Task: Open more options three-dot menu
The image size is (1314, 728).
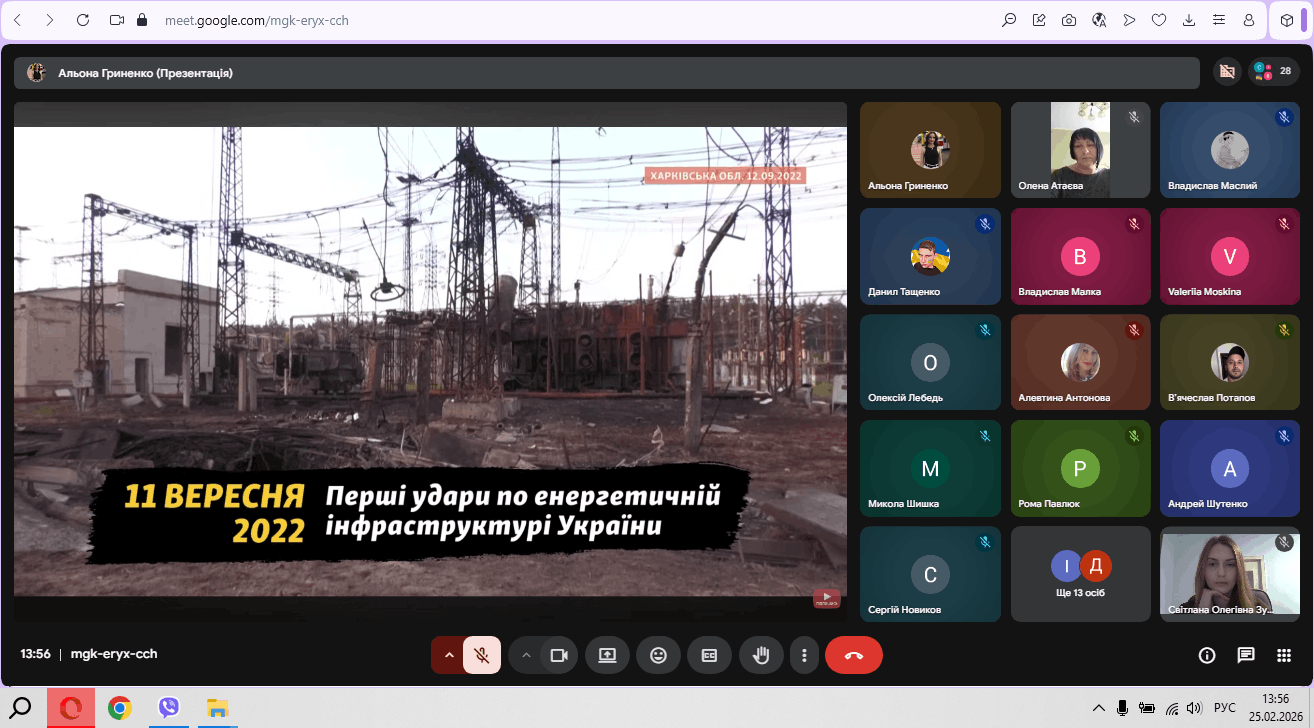Action: (804, 655)
